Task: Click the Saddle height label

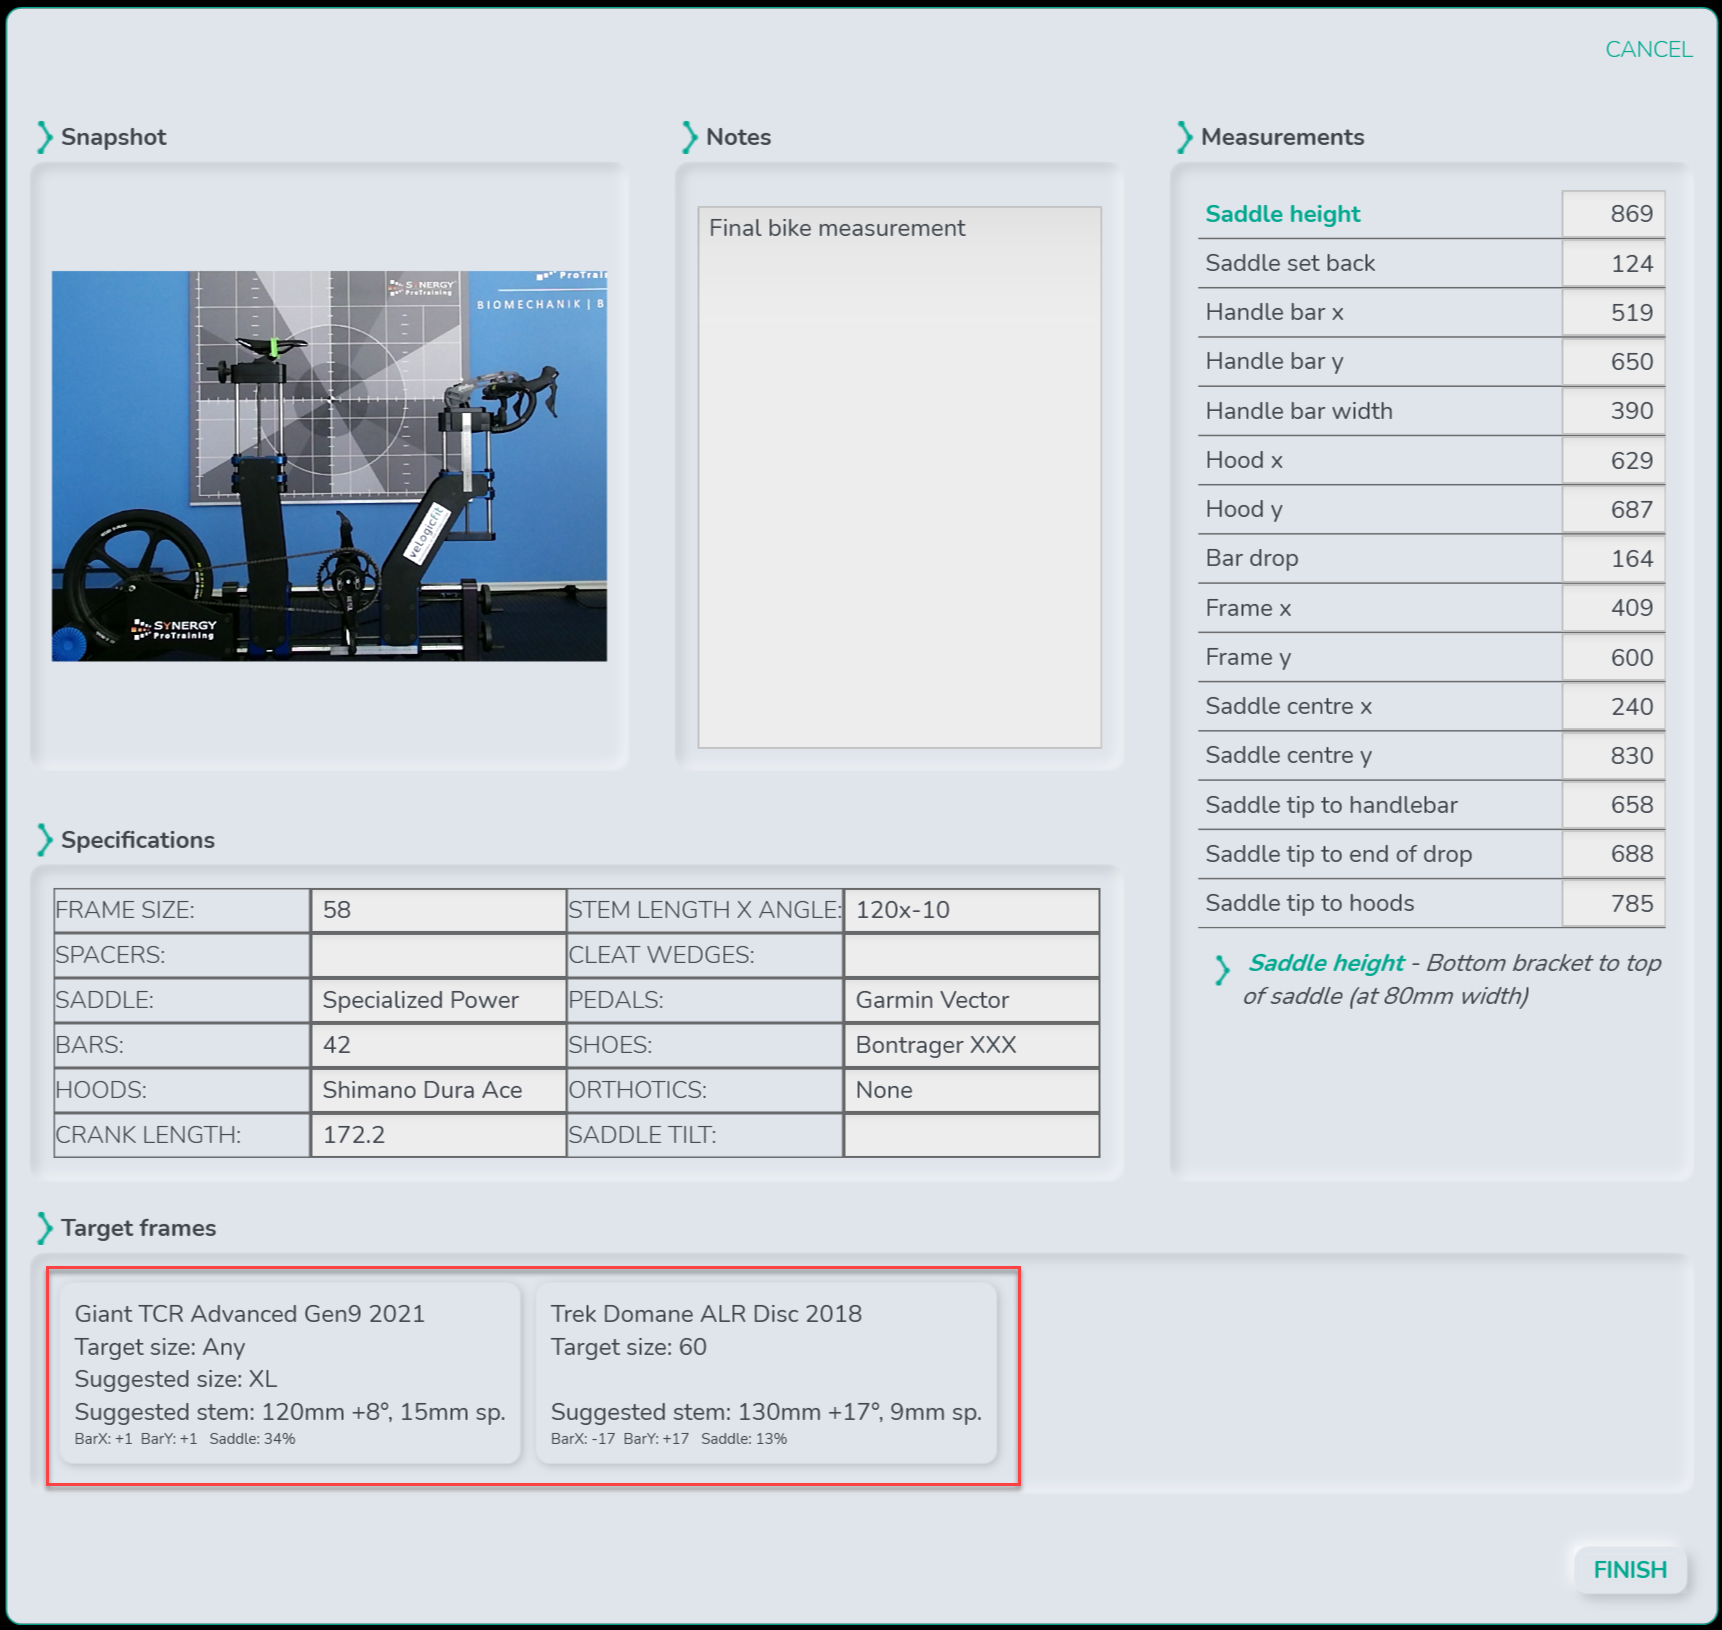Action: point(1282,214)
